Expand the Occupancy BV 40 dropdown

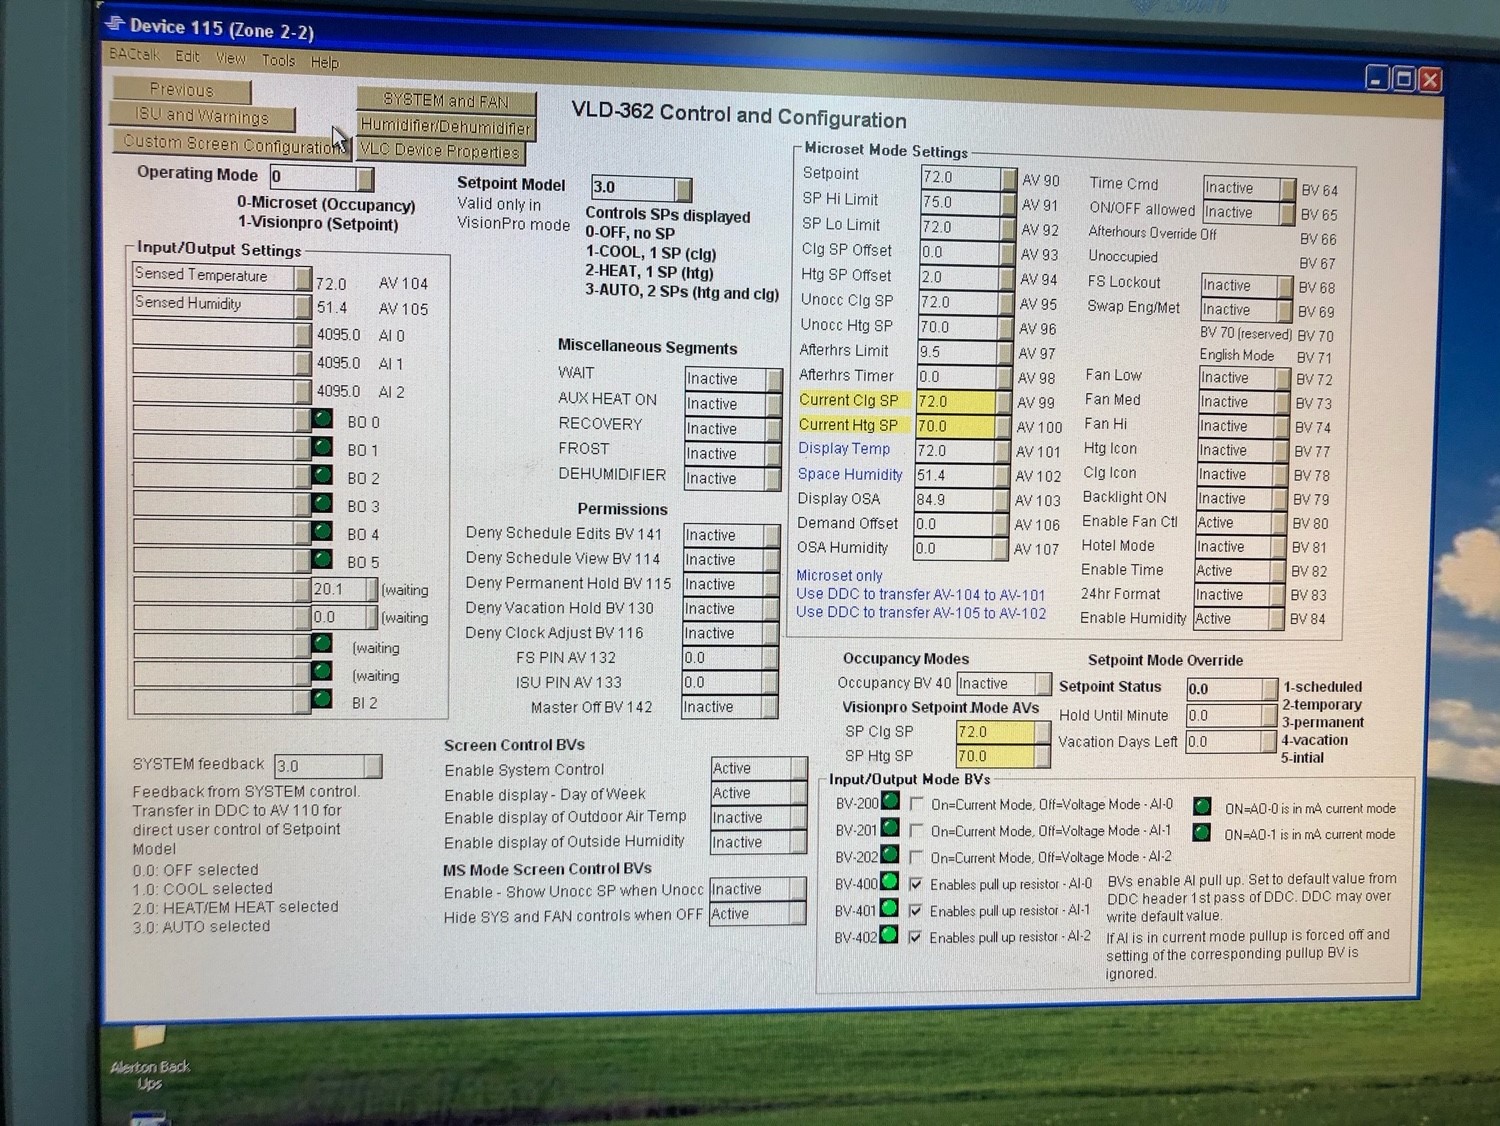pyautogui.click(x=1043, y=684)
